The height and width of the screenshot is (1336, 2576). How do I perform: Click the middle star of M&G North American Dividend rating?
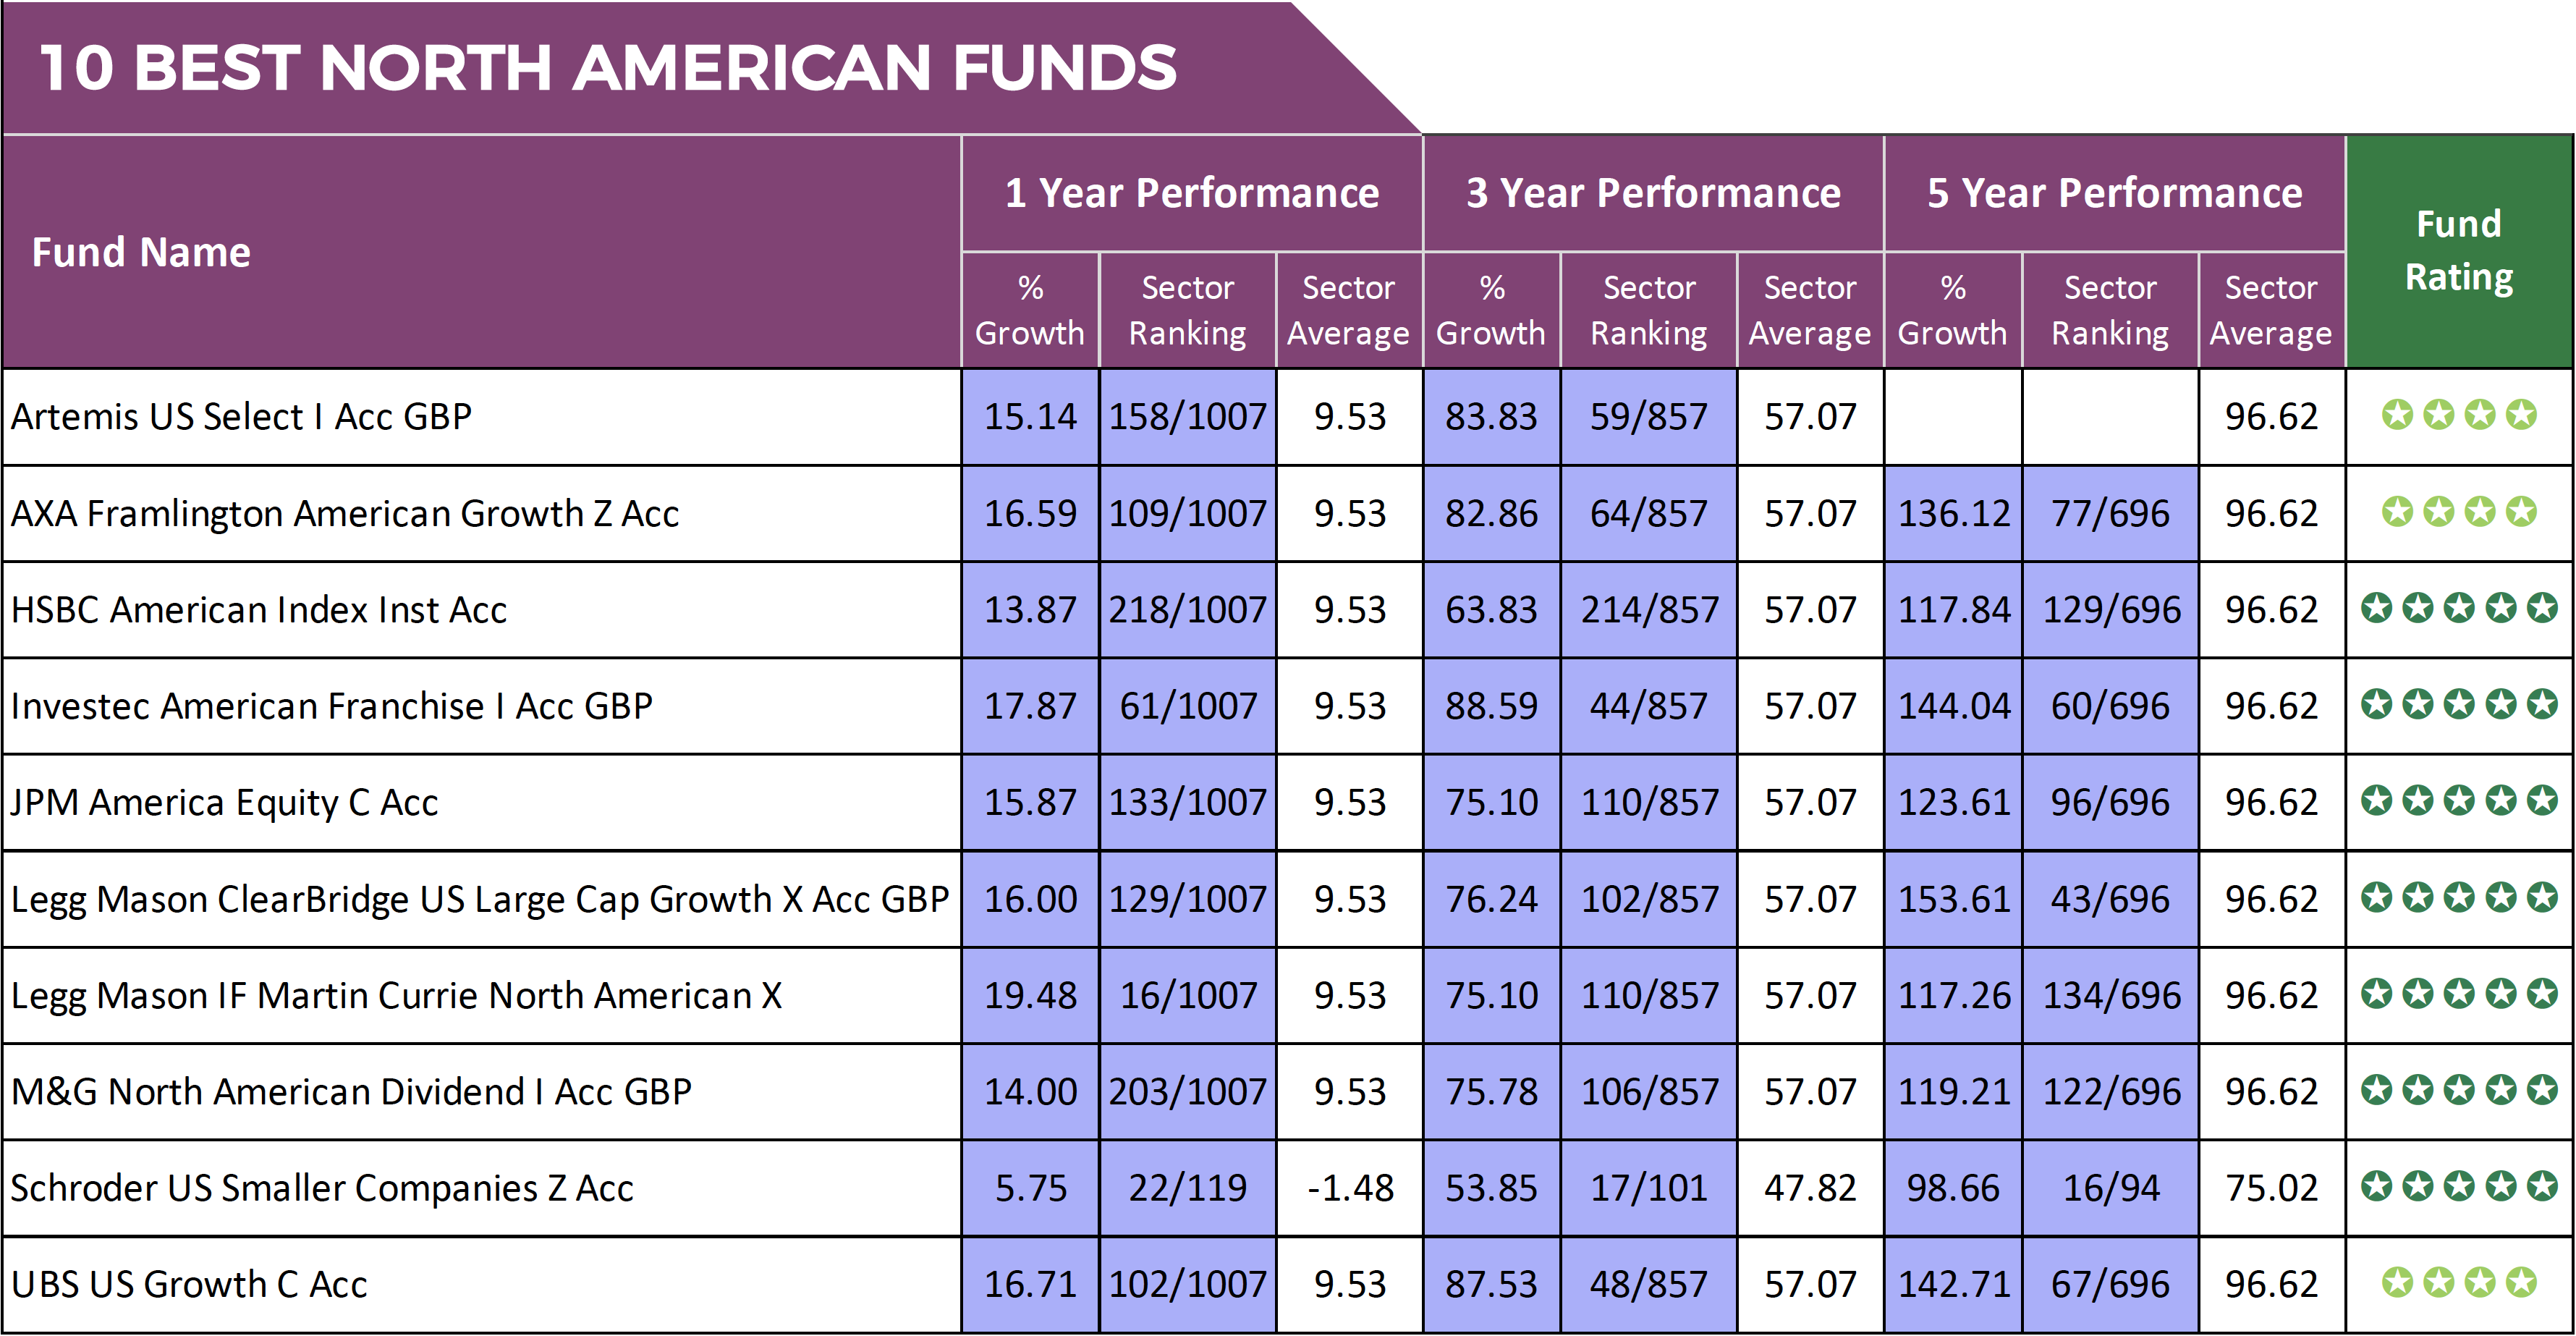2459,1090
